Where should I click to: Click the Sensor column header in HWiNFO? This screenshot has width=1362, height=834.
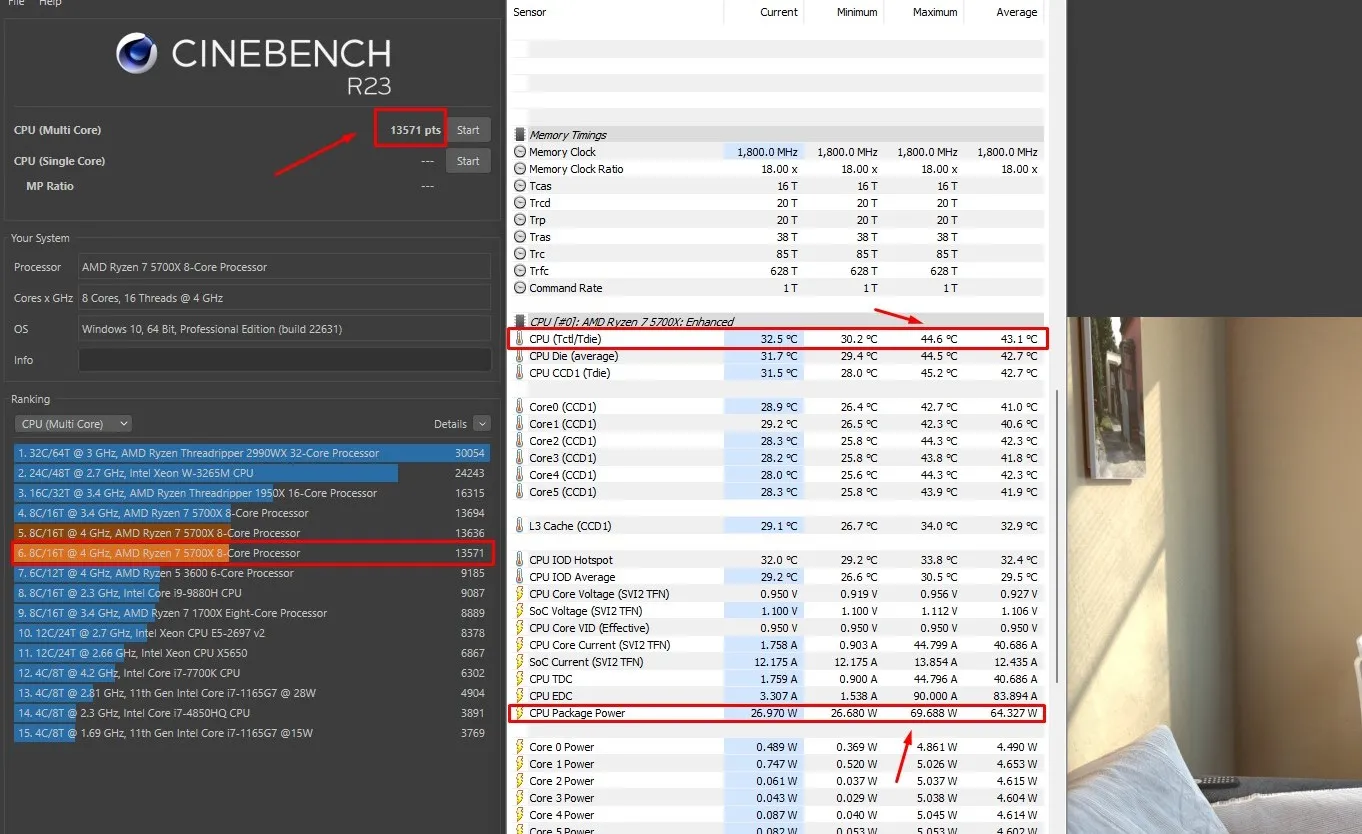[x=530, y=12]
